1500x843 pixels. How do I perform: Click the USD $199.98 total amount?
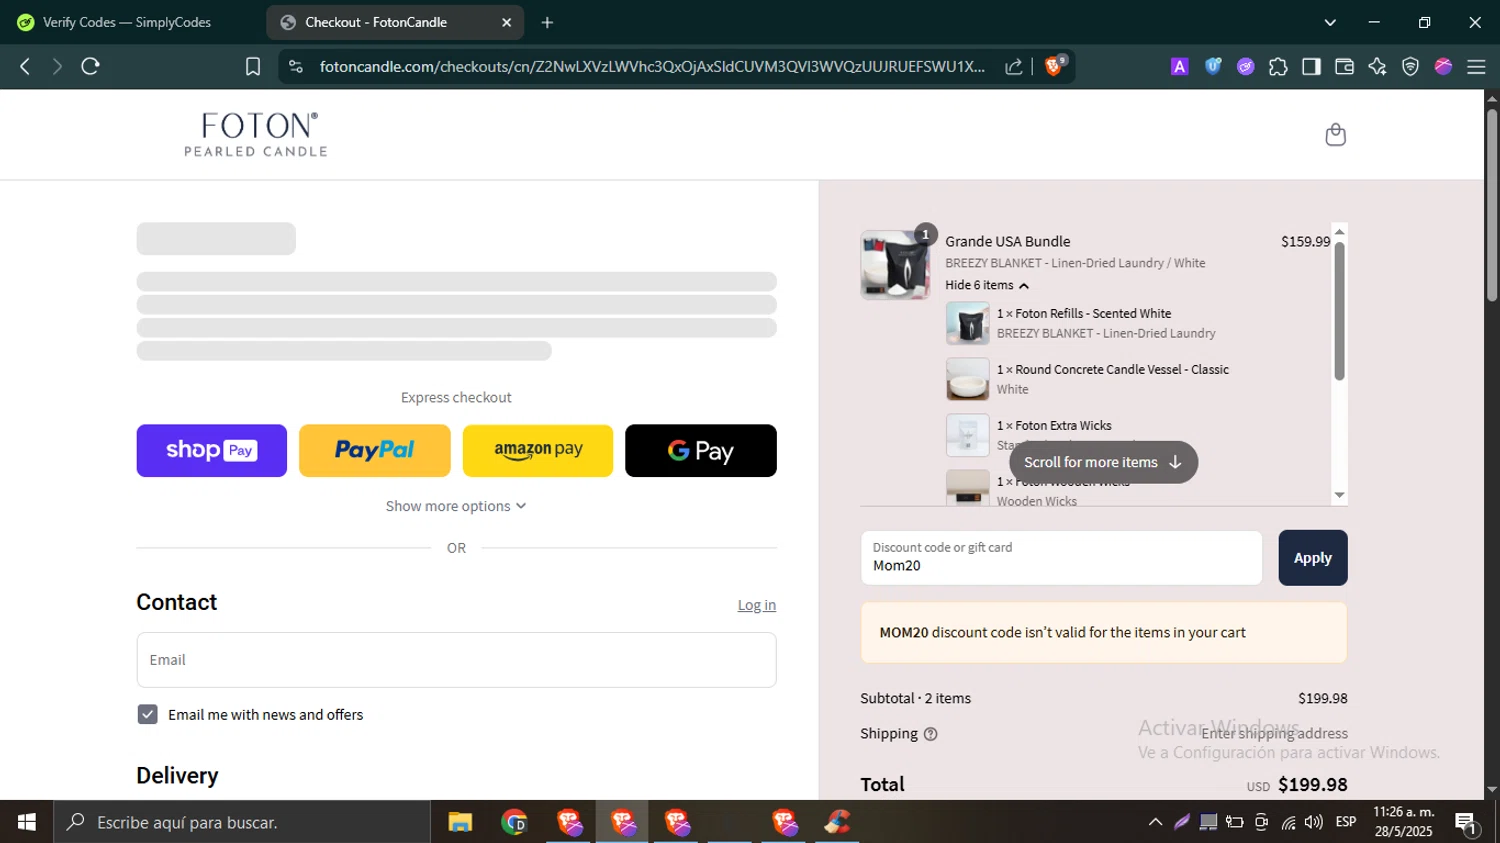click(1297, 785)
